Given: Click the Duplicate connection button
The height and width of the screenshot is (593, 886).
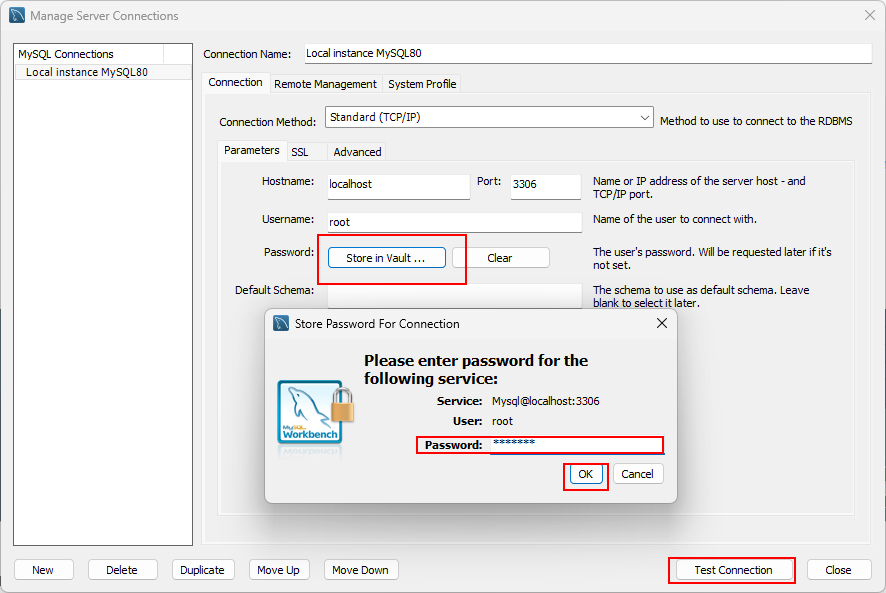Looking at the screenshot, I should (x=202, y=570).
